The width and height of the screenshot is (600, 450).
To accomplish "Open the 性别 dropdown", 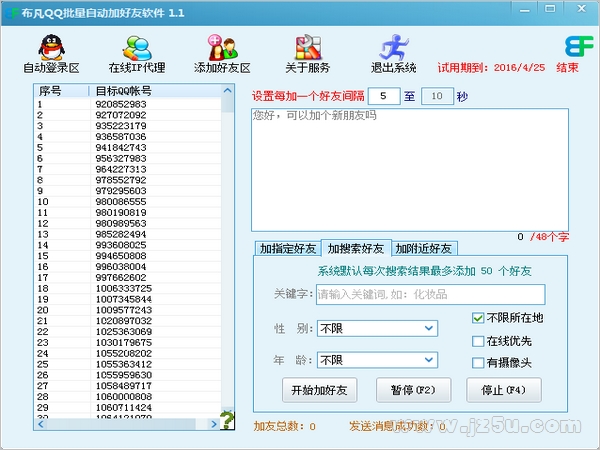I will [377, 328].
